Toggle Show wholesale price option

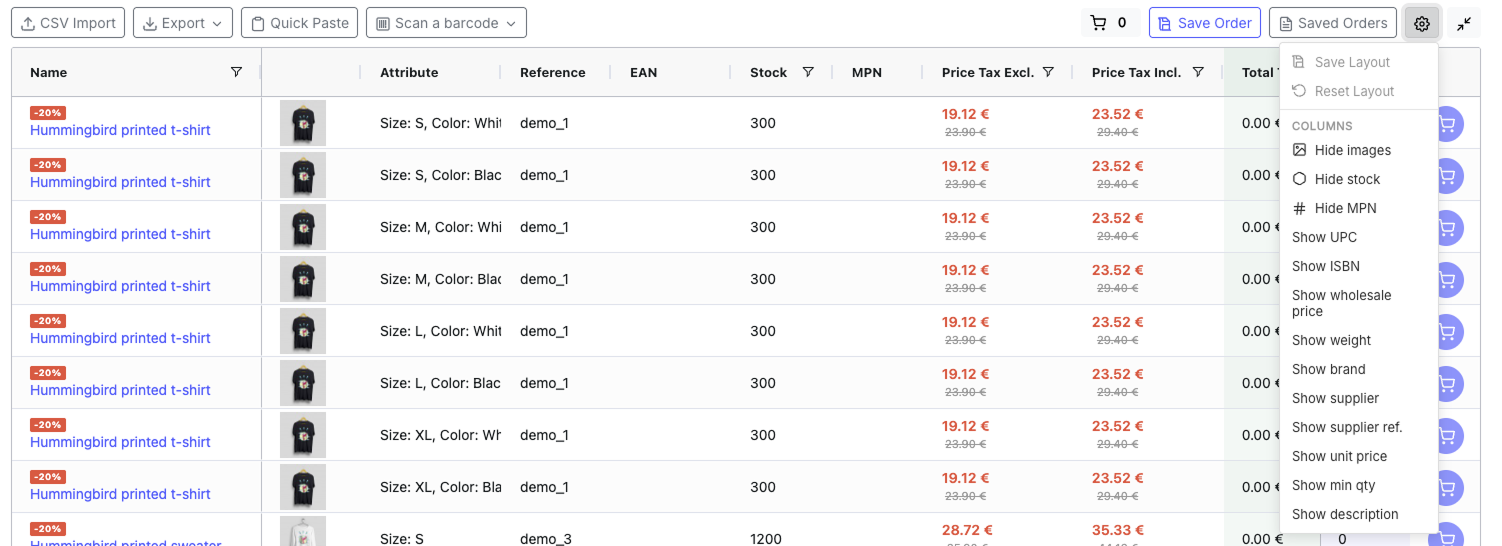coord(1359,303)
